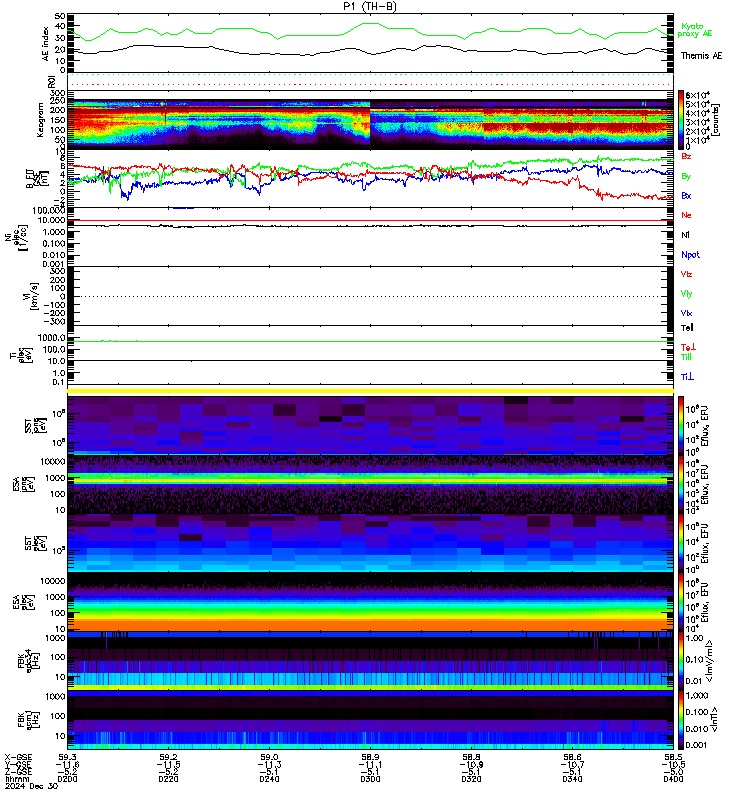Click the FBK edc mV/m color bar
The image size is (750, 800).
681,661
